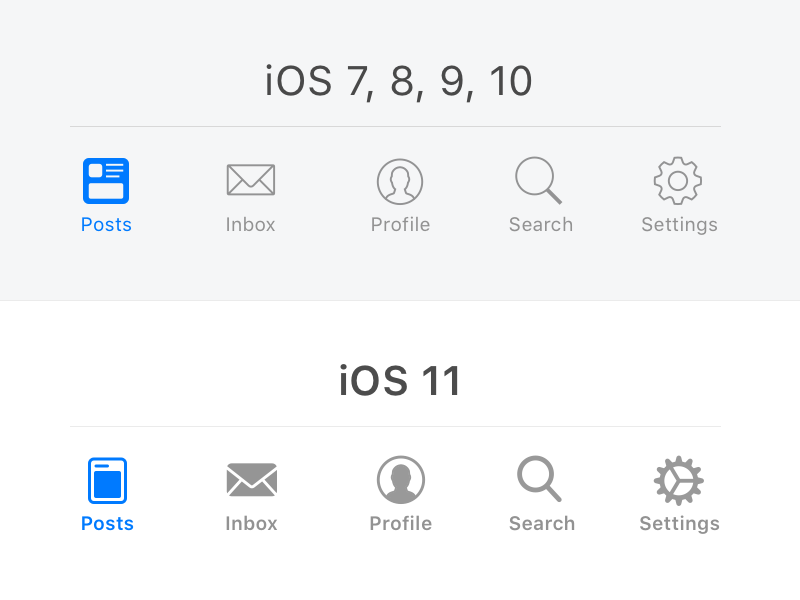800x600 pixels.
Task: Click the iOS 11 heading text
Action: pos(399,380)
